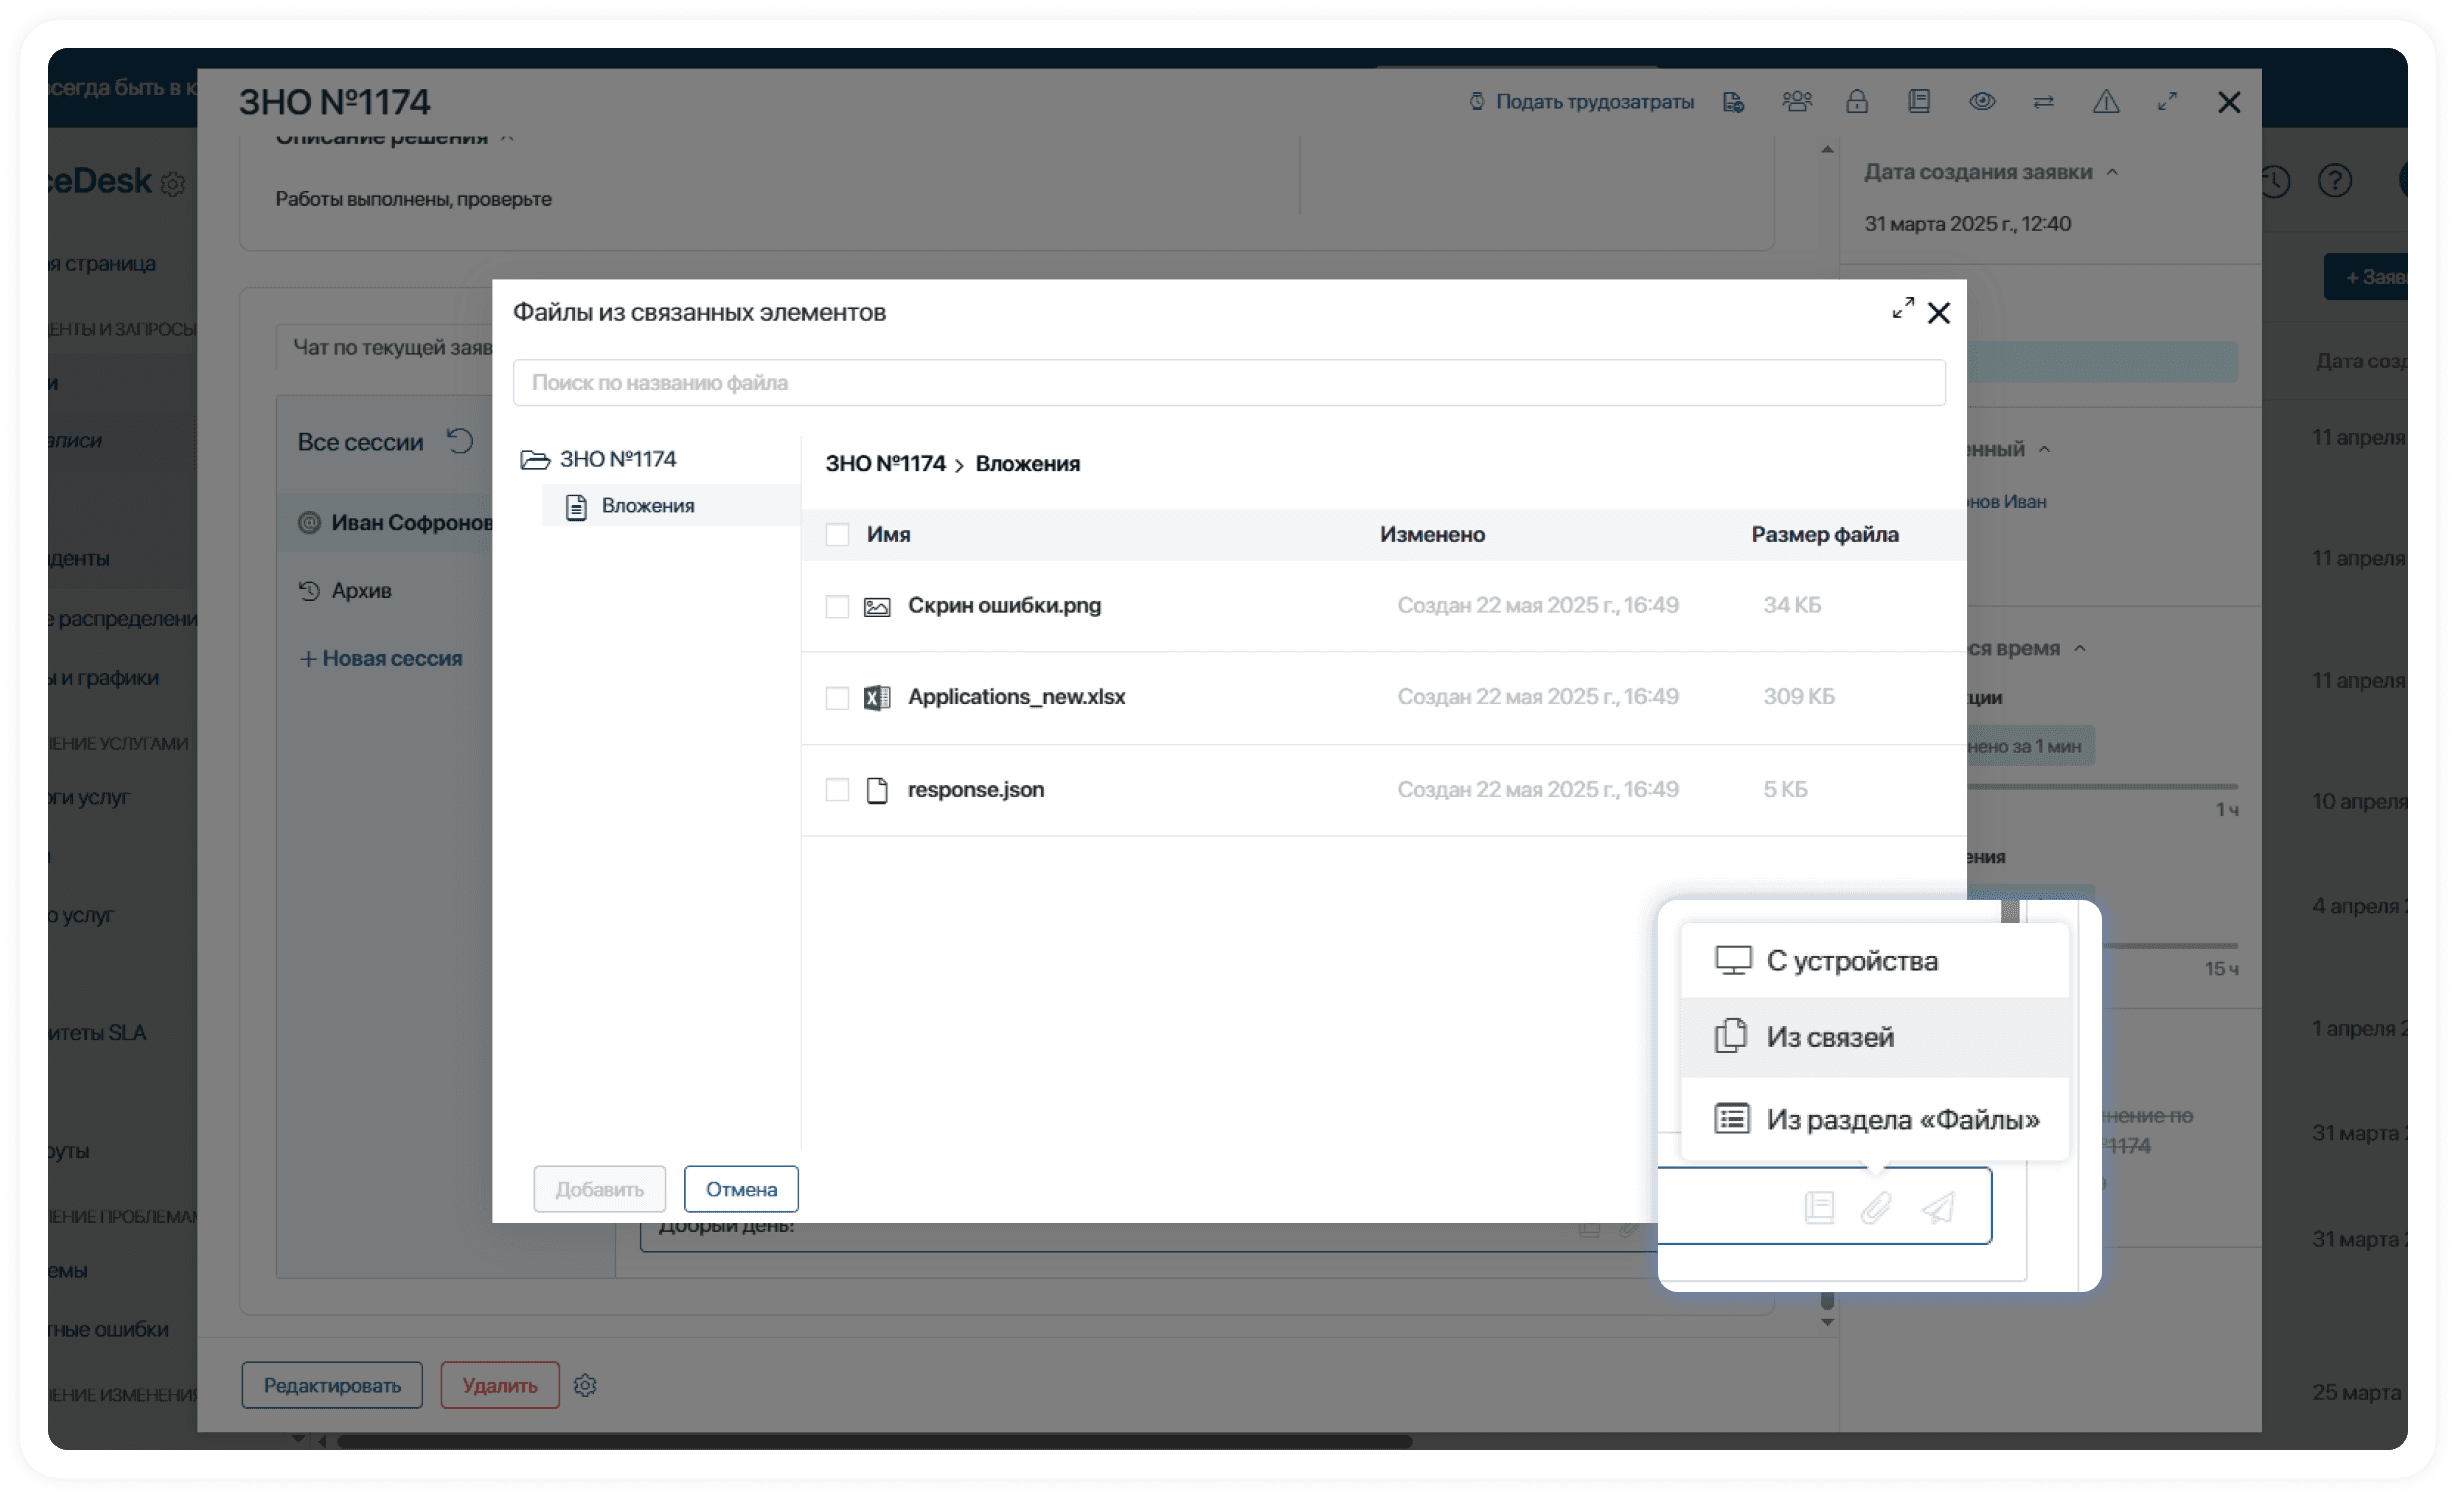Open the participants group icon in header
Image resolution: width=2456 pixels, height=1498 pixels.
tap(1797, 101)
